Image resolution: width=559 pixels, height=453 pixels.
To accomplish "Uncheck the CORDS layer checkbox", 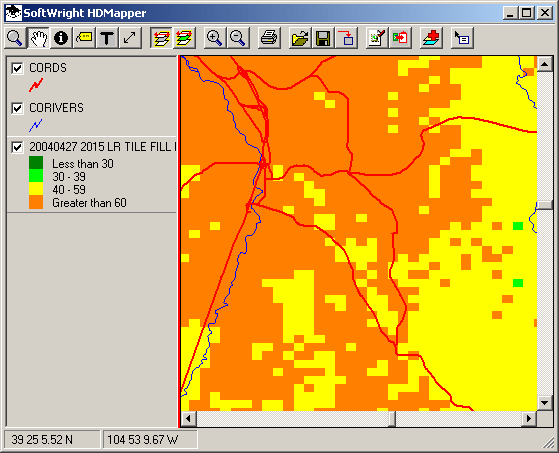I will pyautogui.click(x=17, y=68).
